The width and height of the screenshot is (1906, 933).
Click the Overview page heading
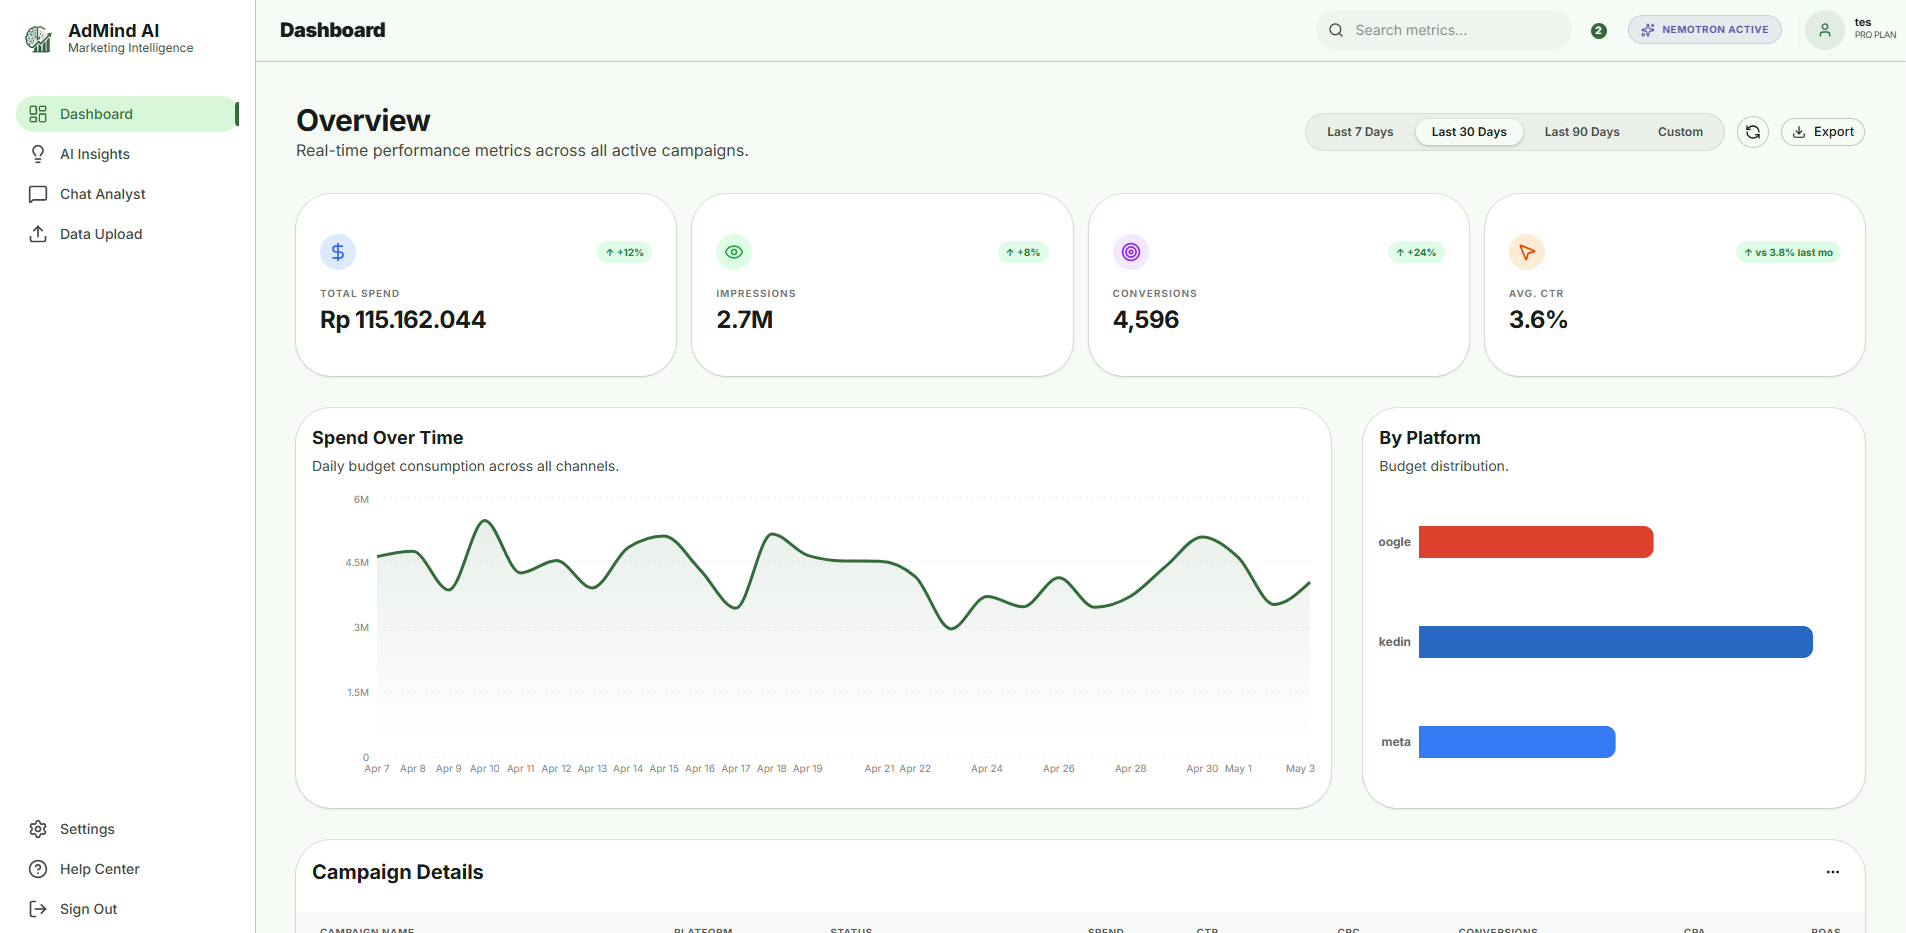[363, 120]
